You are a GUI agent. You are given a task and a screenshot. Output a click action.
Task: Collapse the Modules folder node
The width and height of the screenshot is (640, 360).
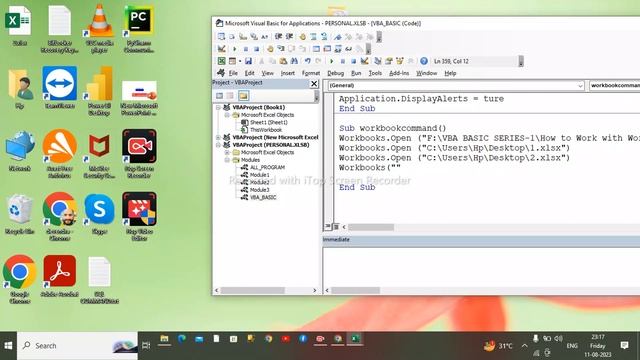[227, 160]
